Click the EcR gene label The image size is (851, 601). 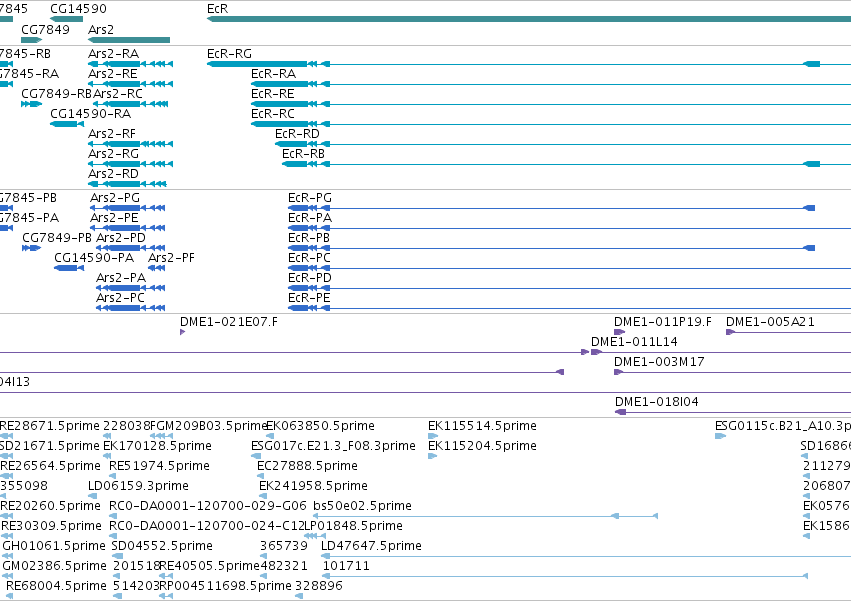coord(218,9)
